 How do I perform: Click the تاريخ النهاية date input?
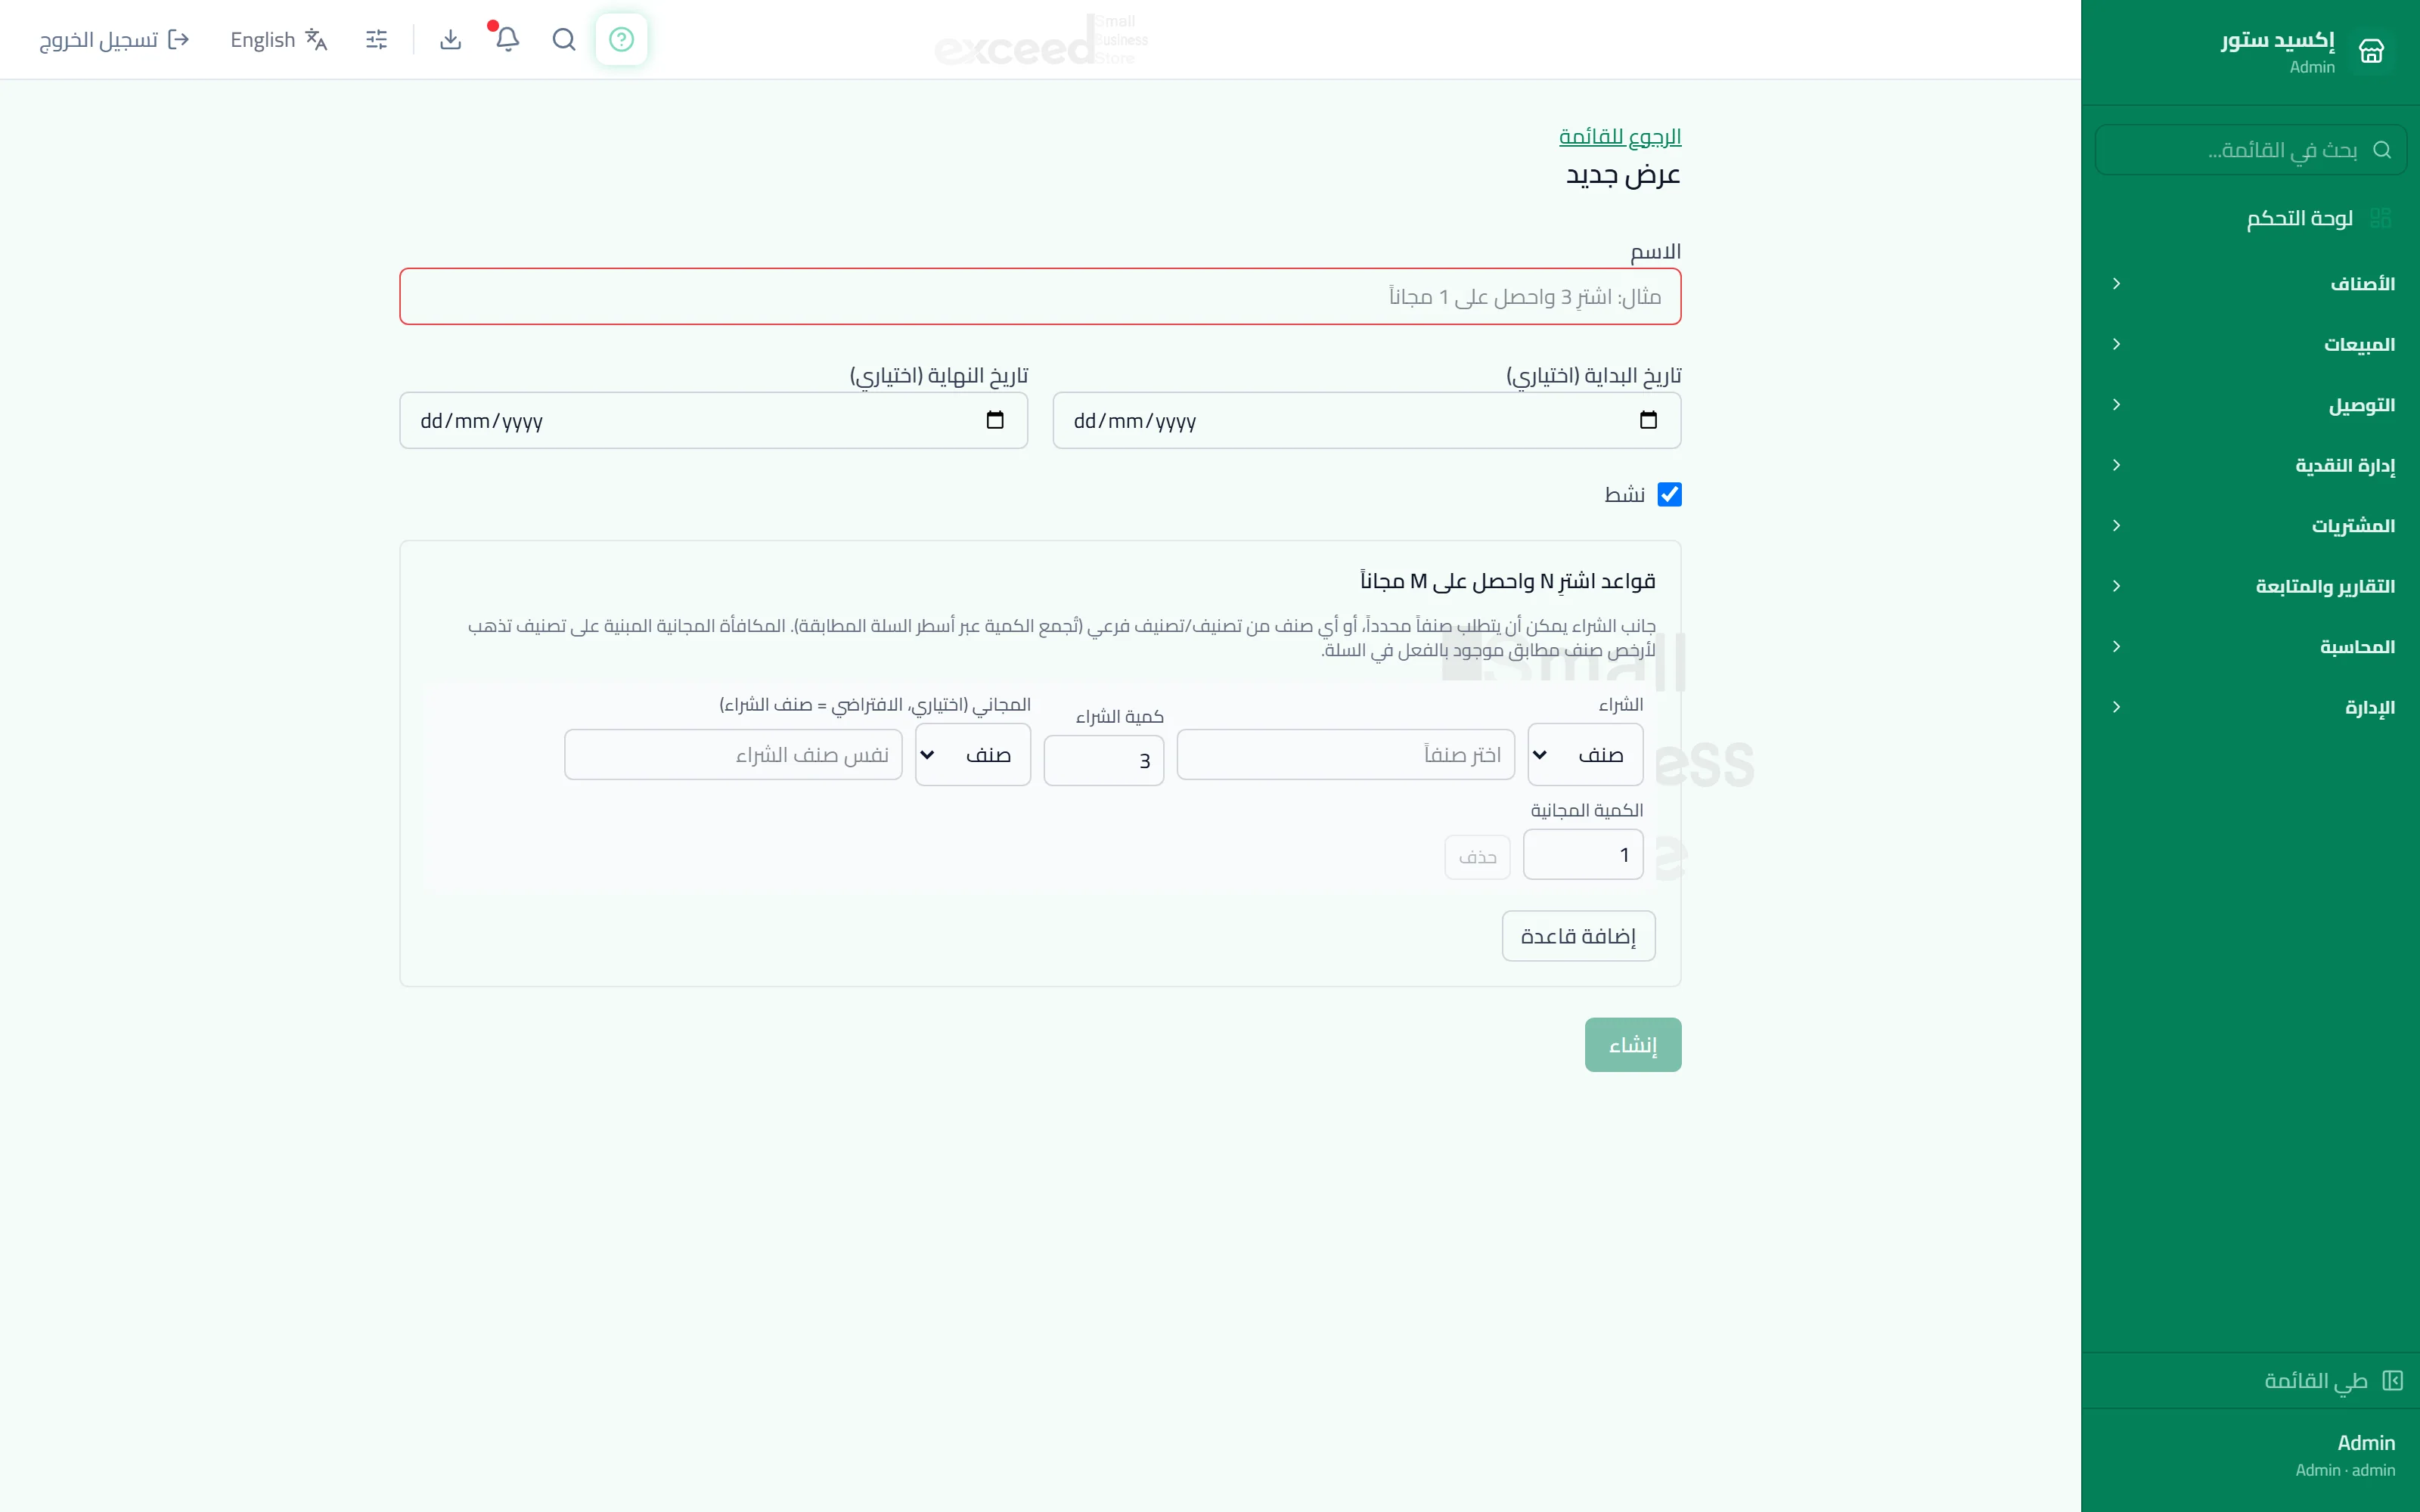tap(714, 420)
